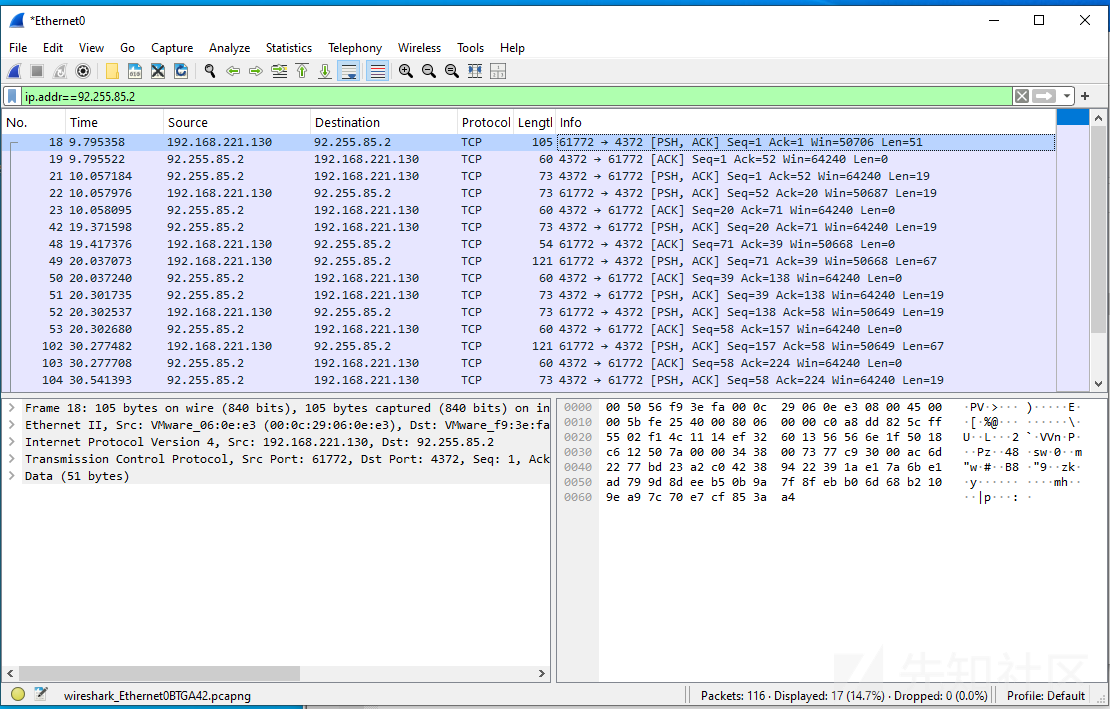This screenshot has width=1110, height=709.
Task: Select packet 42 at time 19.371598
Action: click(x=528, y=227)
